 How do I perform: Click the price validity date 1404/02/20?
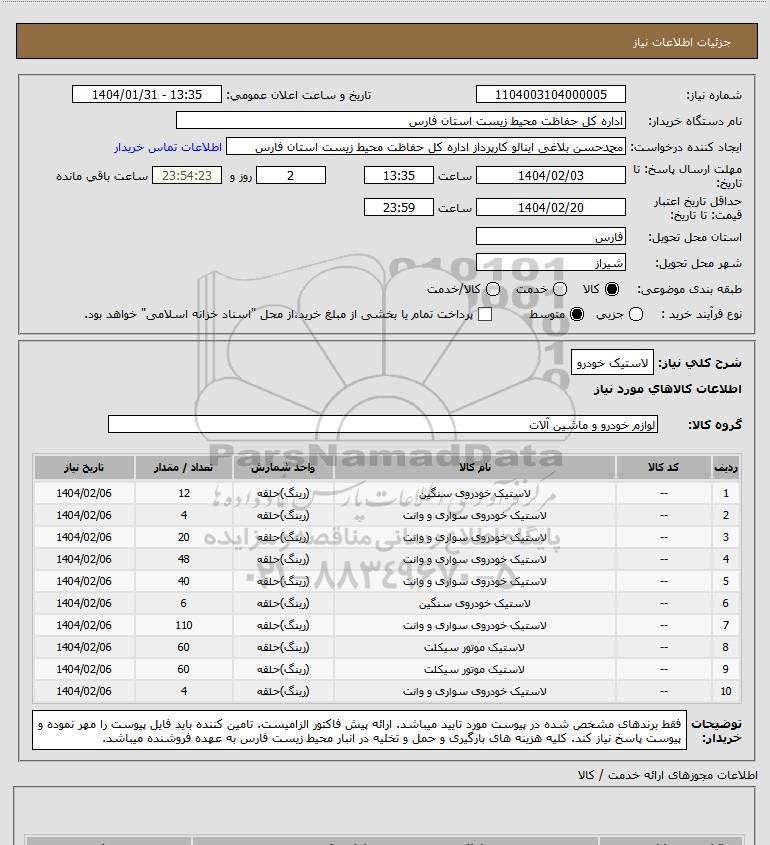tap(551, 207)
